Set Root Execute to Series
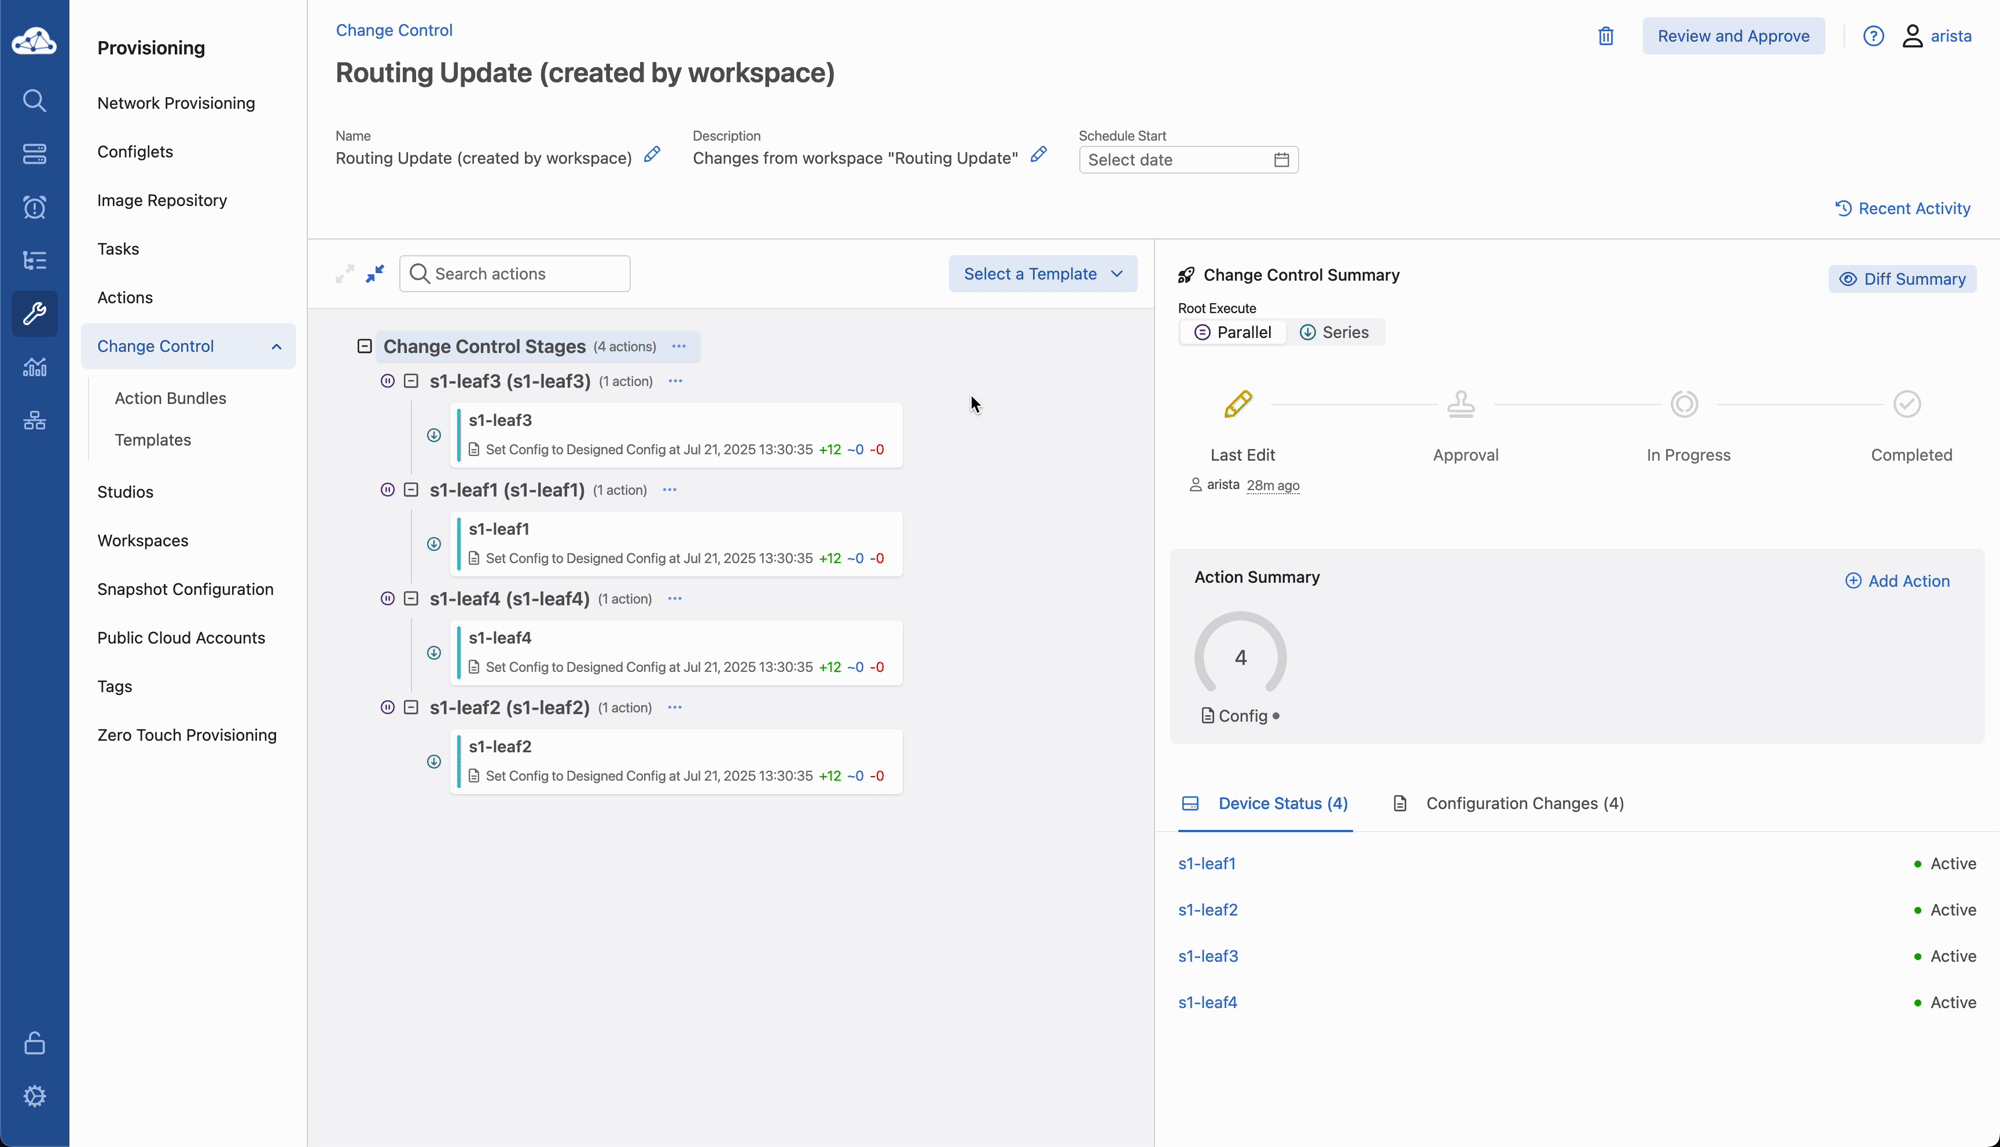 pyautogui.click(x=1334, y=332)
